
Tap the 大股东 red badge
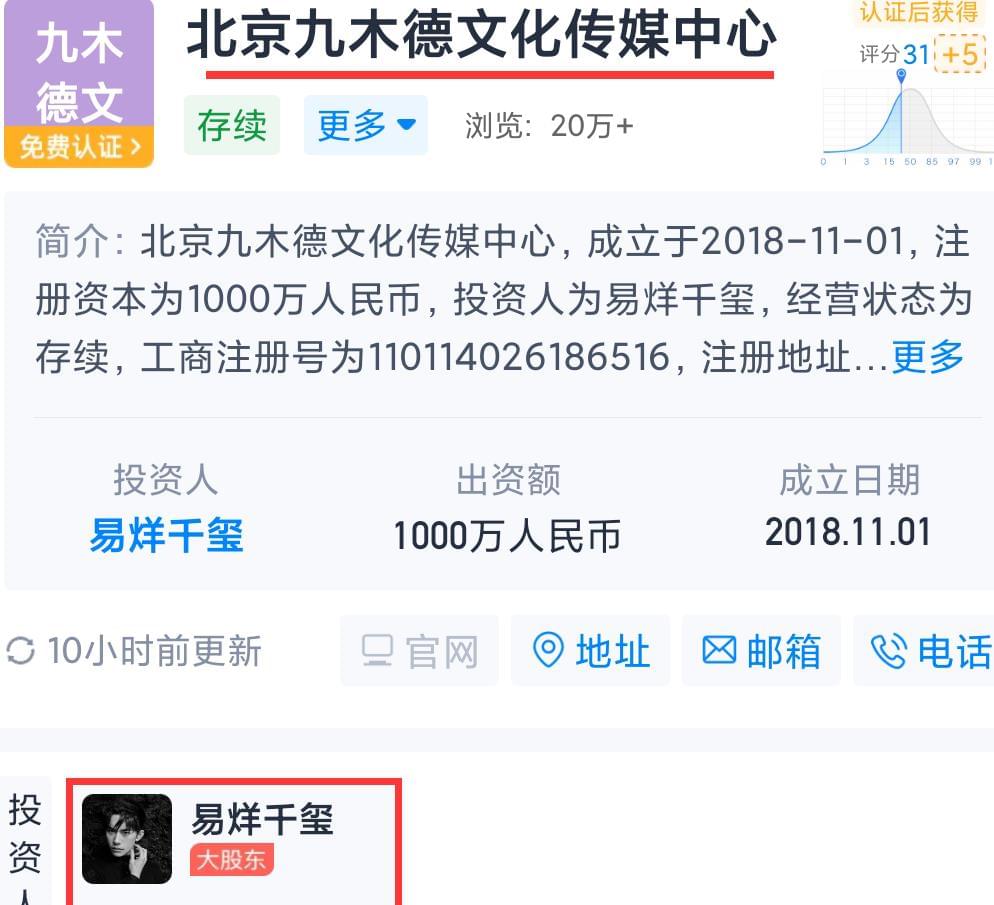point(231,860)
